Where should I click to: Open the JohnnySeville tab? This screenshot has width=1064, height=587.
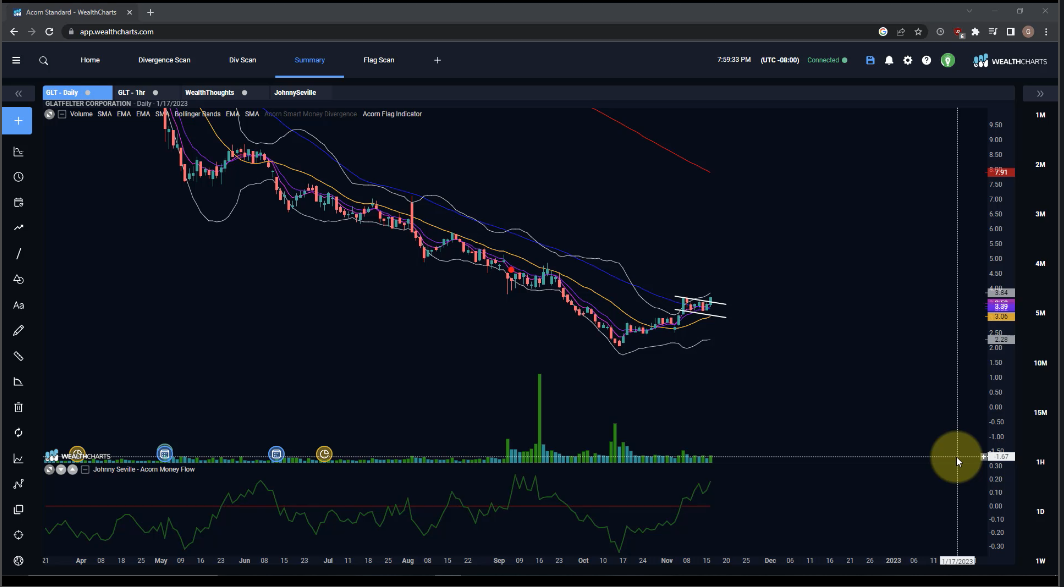click(x=295, y=93)
